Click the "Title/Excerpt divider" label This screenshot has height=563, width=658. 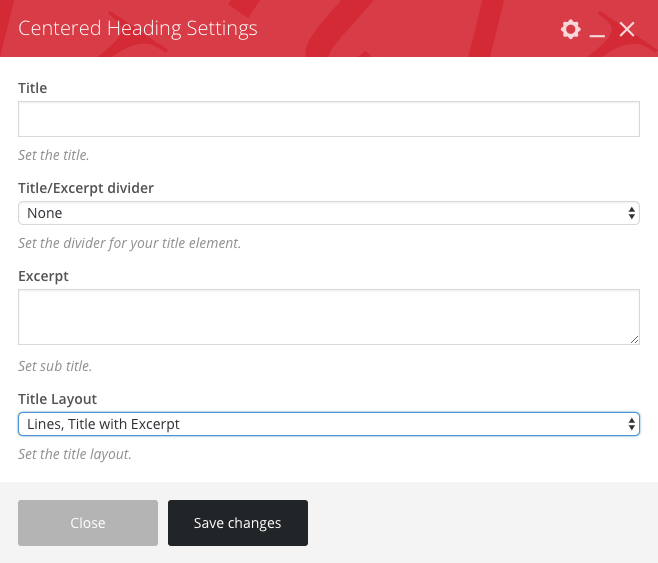pyautogui.click(x=86, y=187)
